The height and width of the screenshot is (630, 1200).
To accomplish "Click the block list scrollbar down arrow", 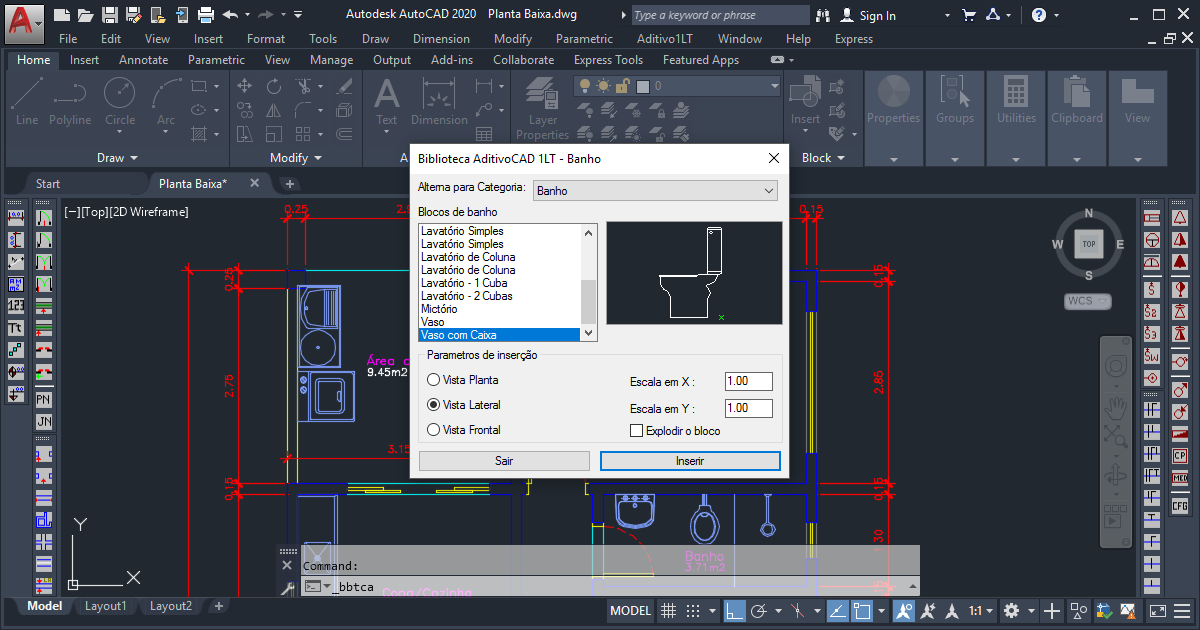I will click(x=588, y=333).
